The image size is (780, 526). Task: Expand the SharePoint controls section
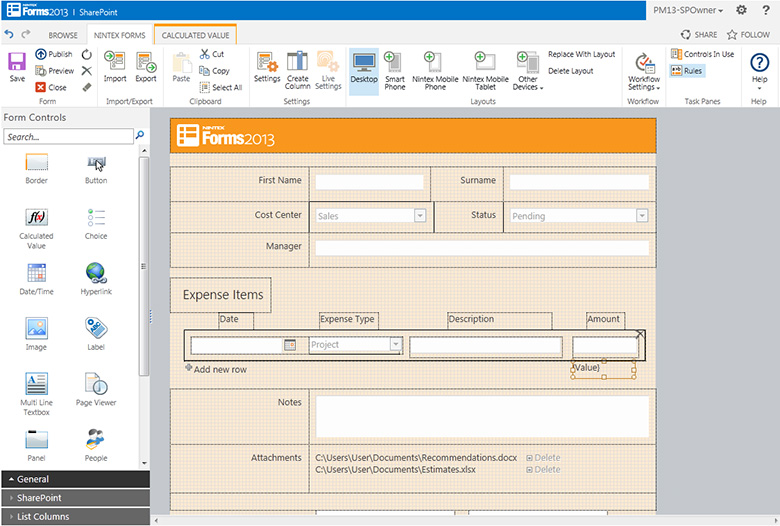pos(75,498)
